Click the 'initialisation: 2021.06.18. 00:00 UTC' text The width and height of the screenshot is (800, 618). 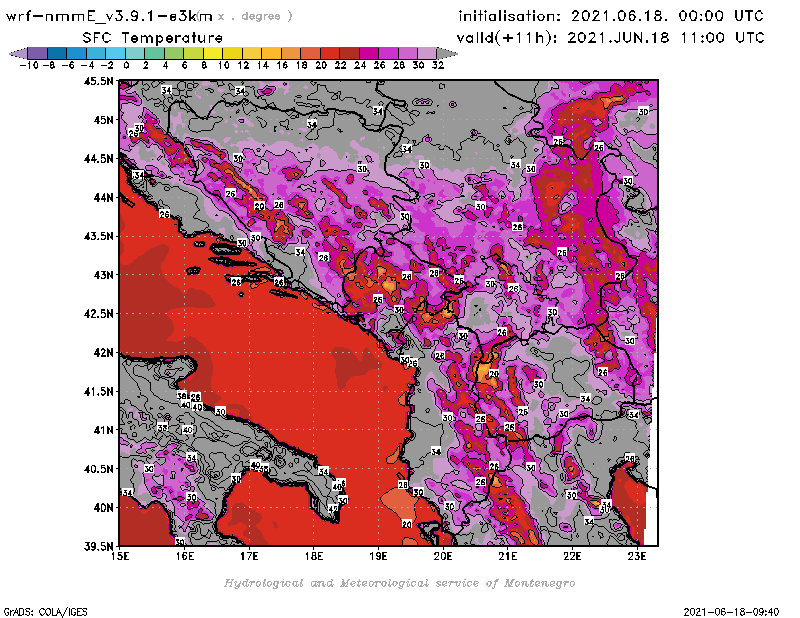pos(611,16)
